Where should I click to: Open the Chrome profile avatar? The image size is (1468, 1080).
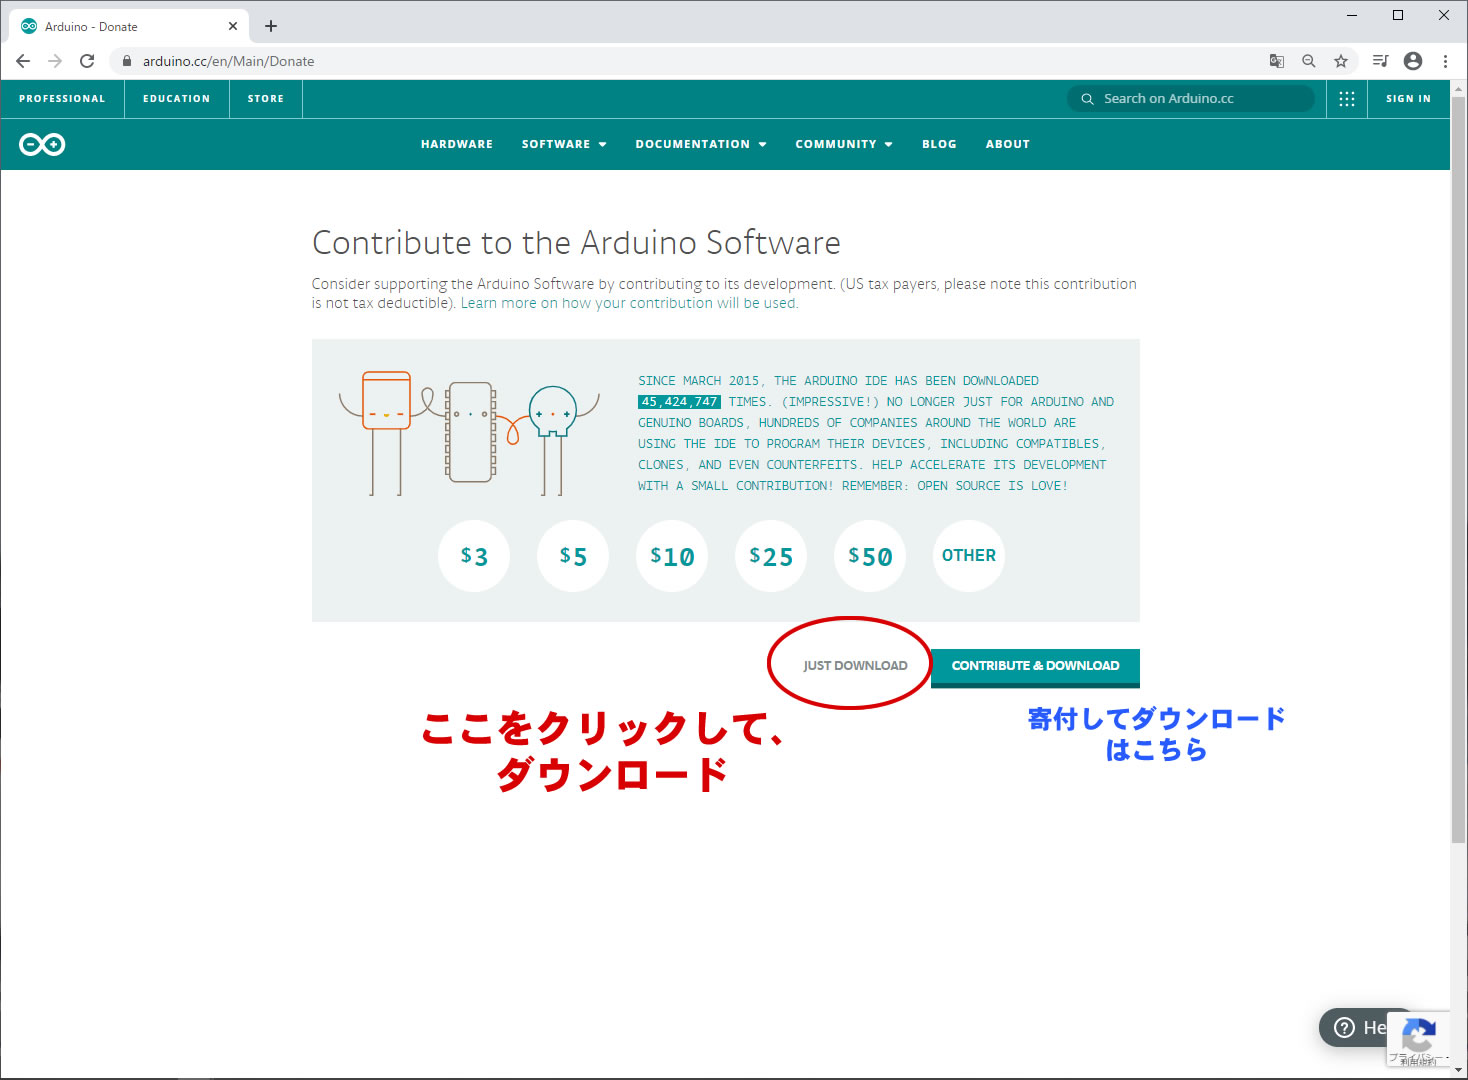[1413, 61]
